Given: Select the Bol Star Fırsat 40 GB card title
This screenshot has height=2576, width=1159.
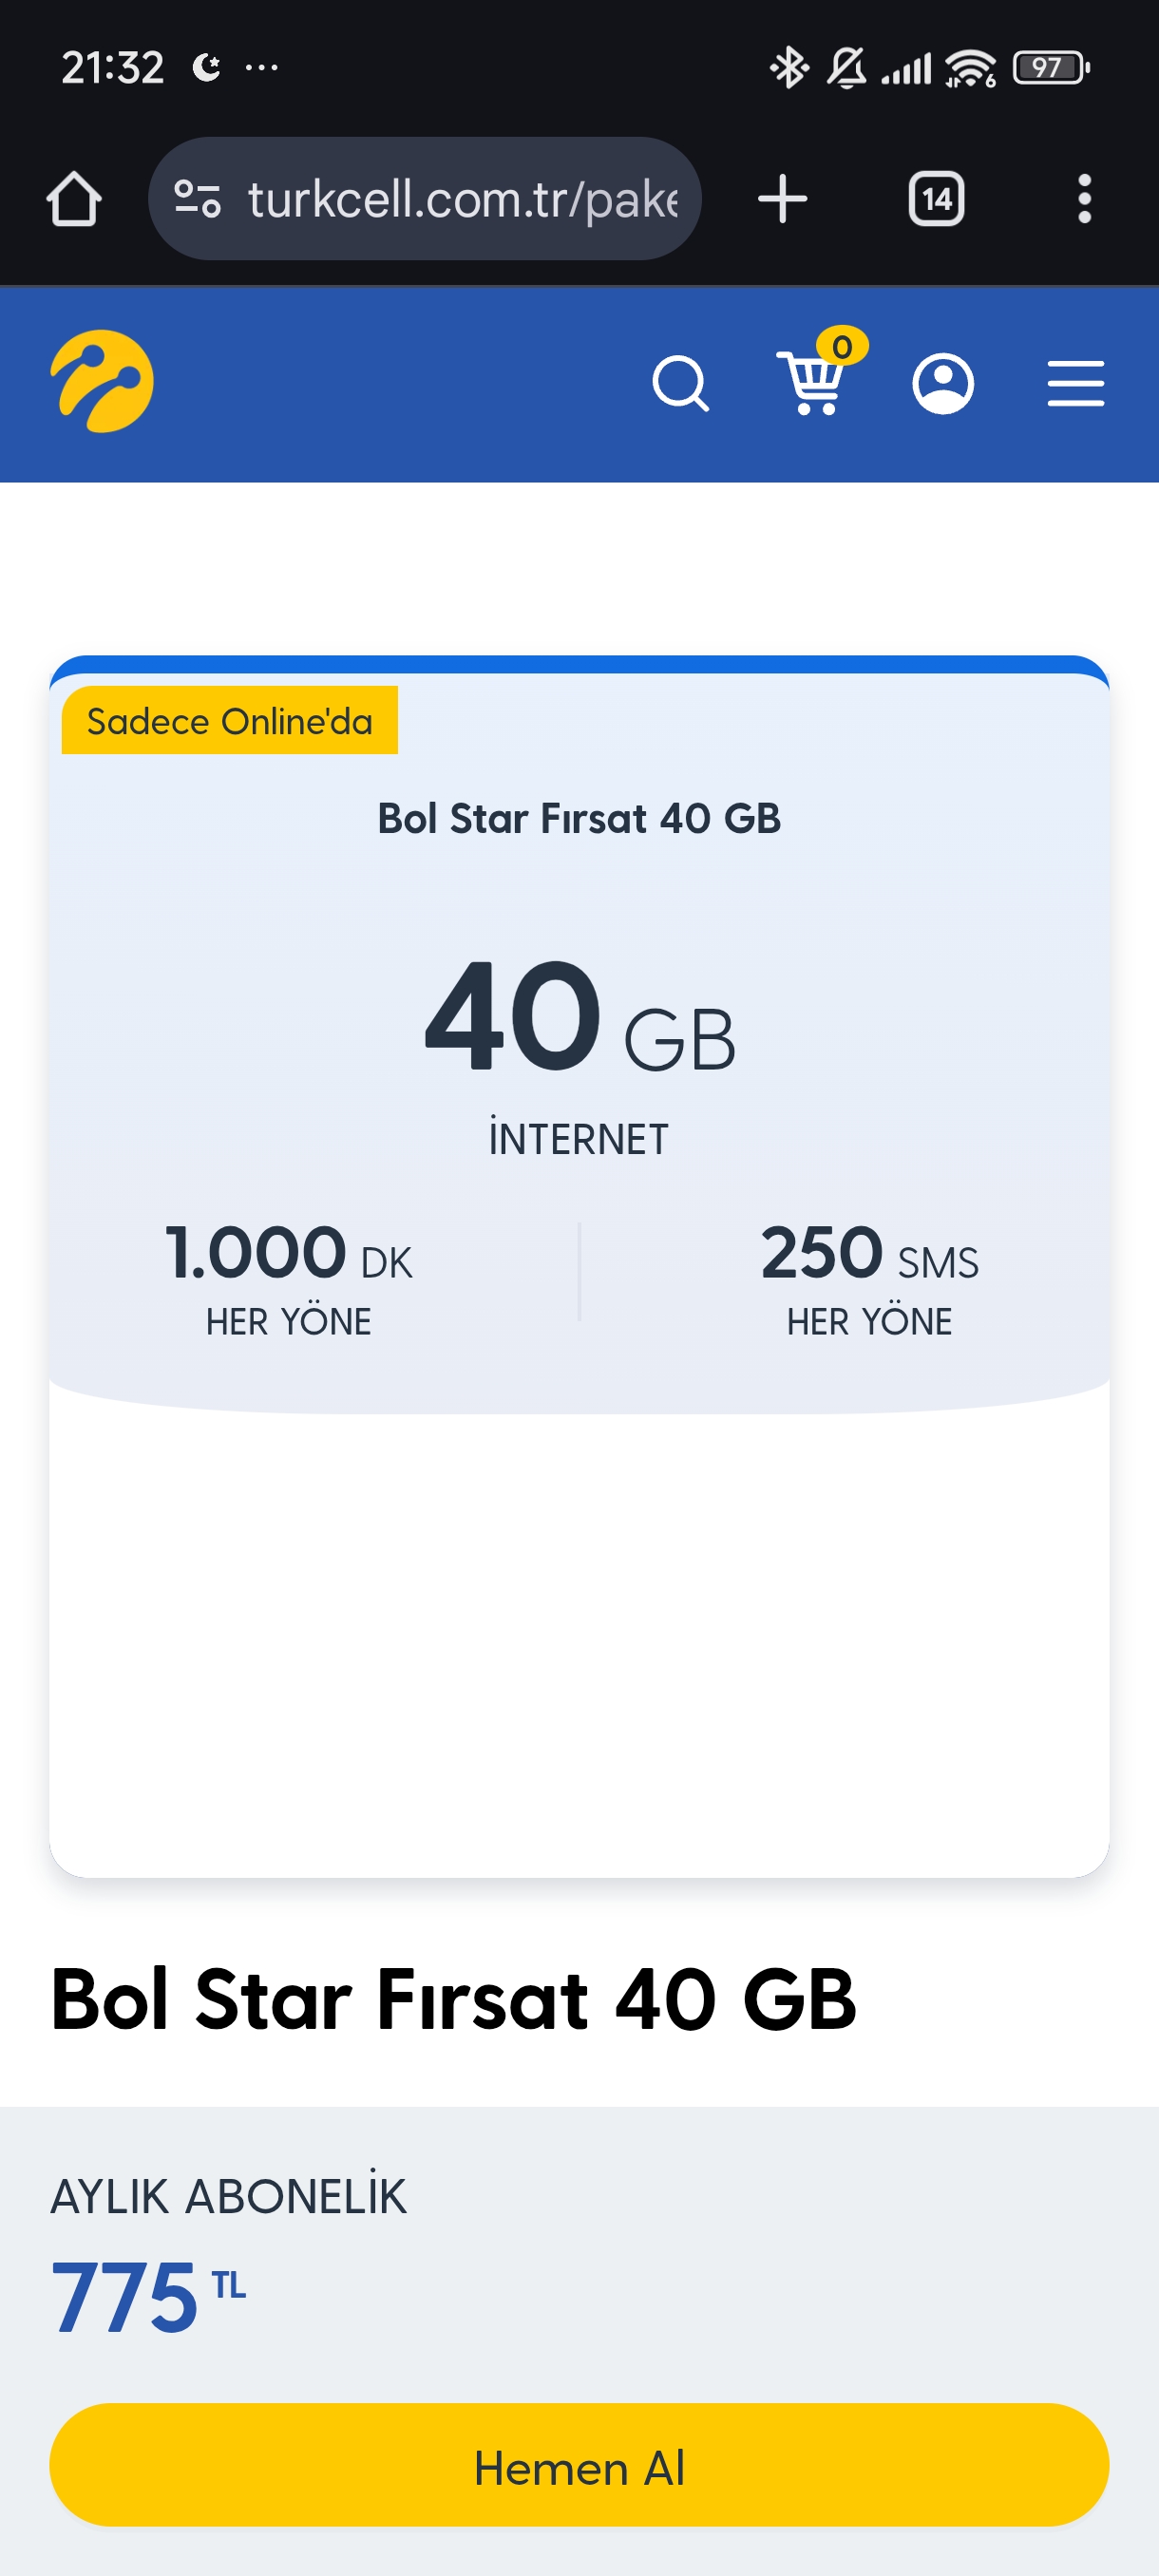Looking at the screenshot, I should coord(579,818).
